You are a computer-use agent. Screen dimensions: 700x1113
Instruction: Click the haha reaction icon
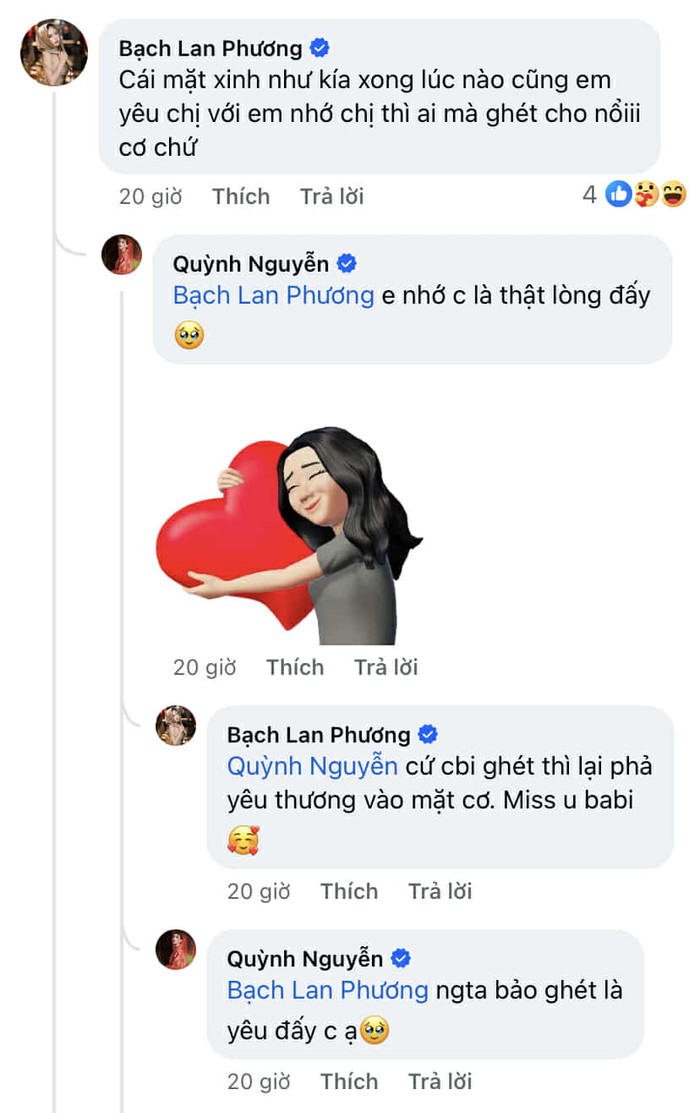click(x=672, y=195)
